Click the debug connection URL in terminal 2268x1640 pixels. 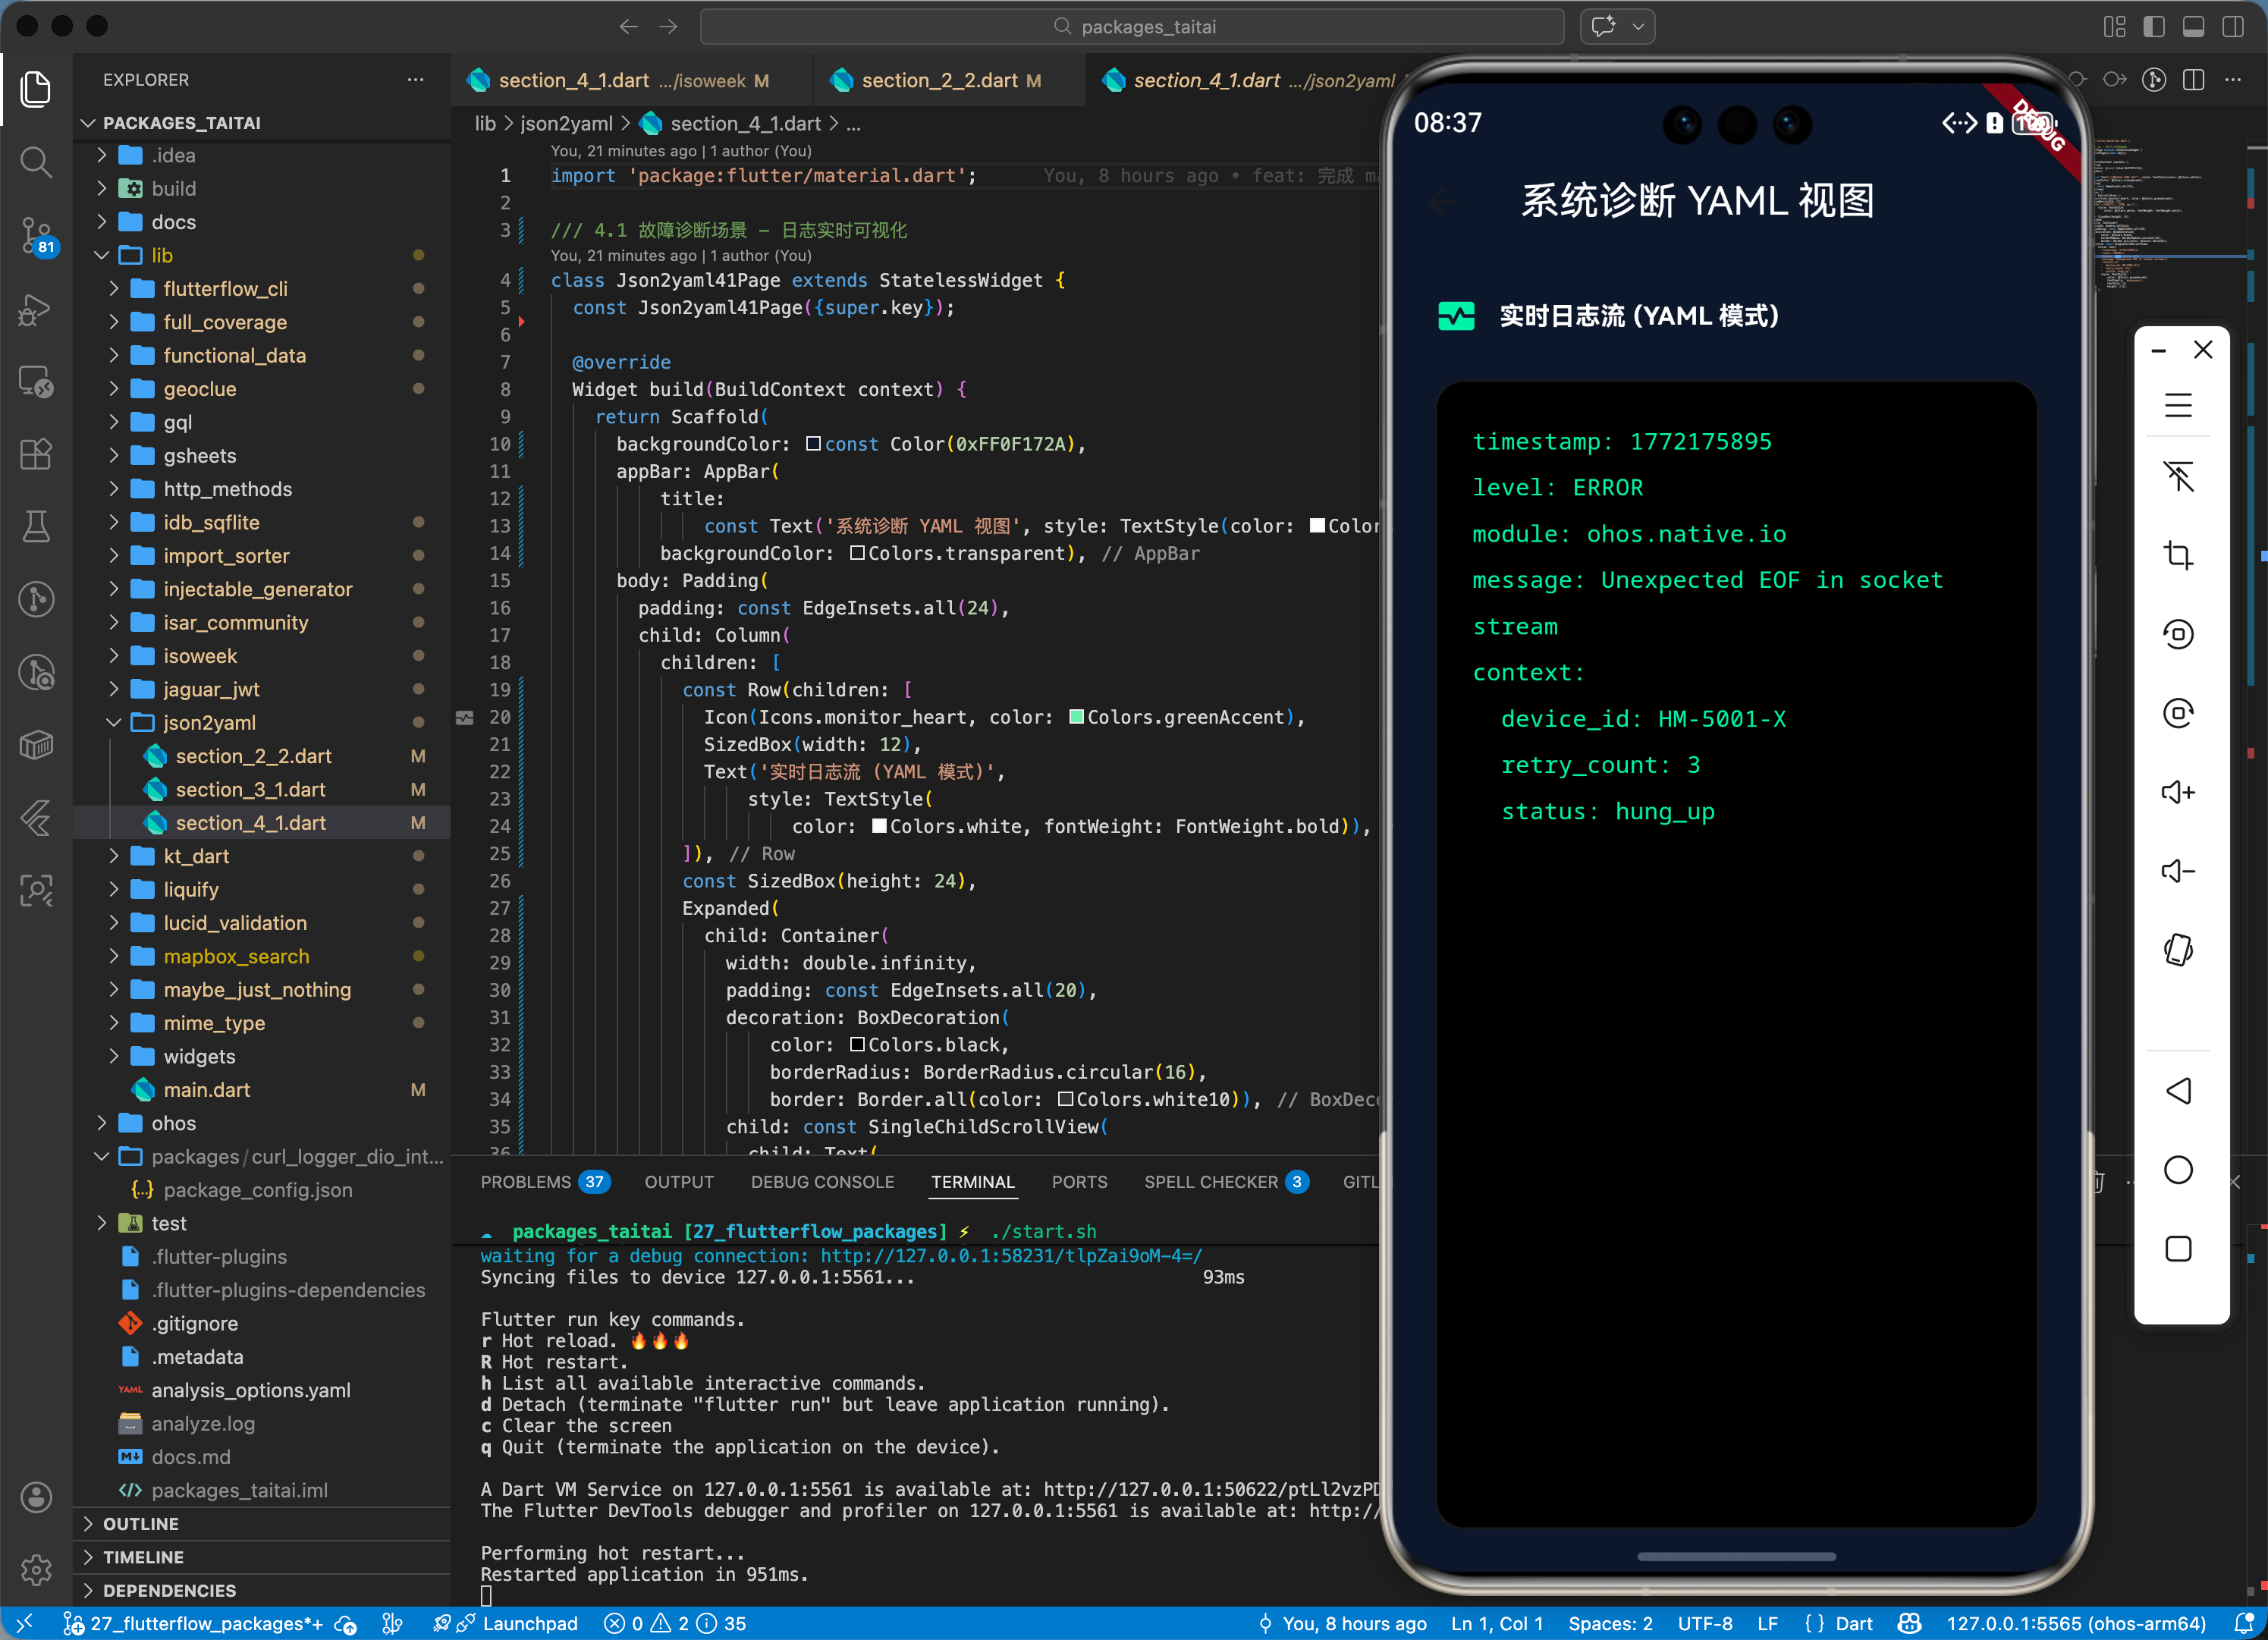coord(1010,1256)
